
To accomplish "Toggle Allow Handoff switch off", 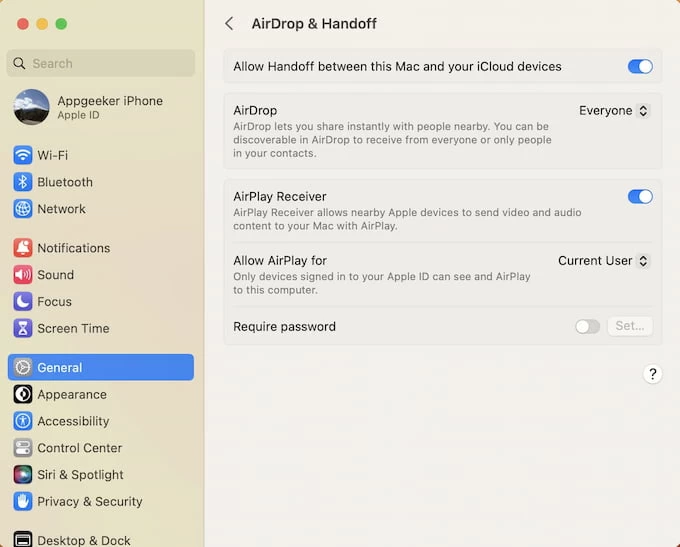I will (640, 66).
